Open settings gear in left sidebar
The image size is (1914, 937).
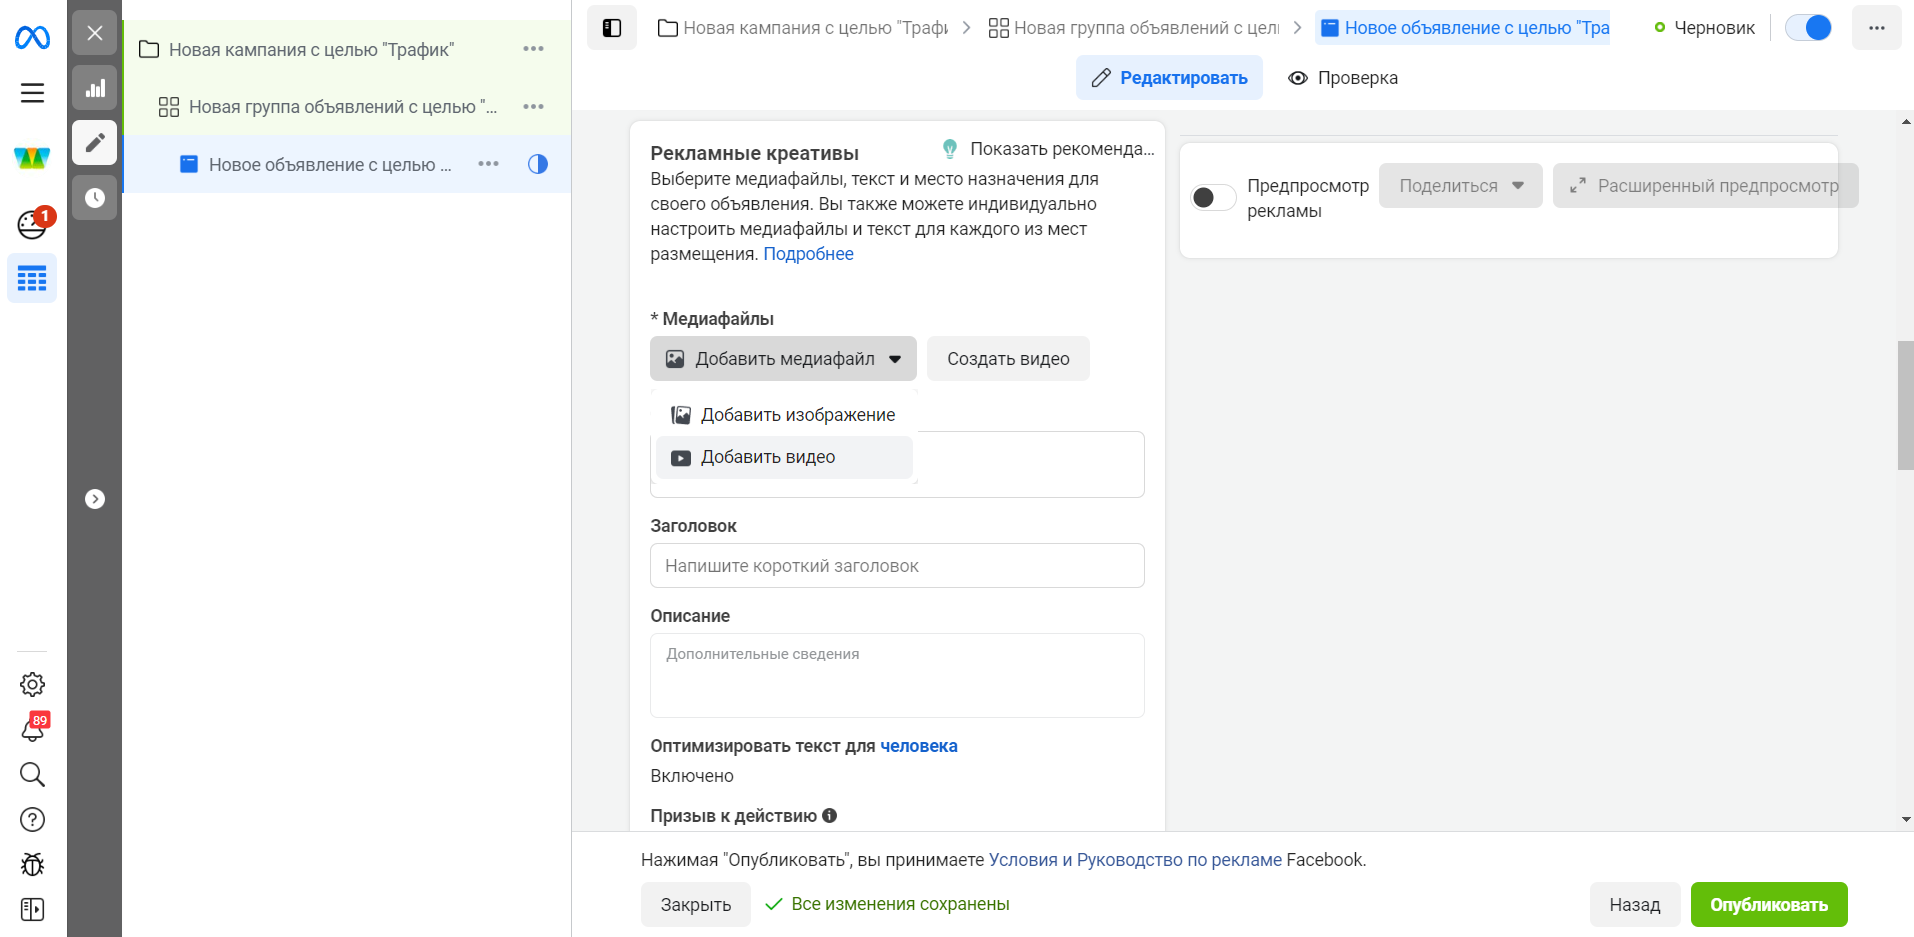pyautogui.click(x=32, y=684)
